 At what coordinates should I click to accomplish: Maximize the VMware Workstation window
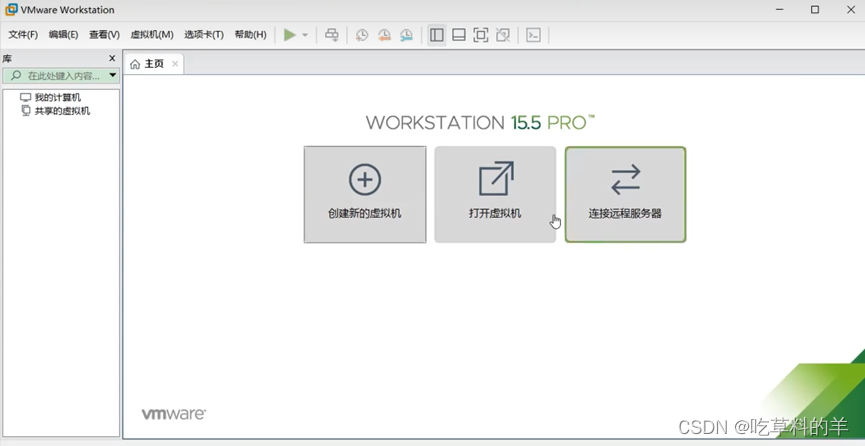(x=815, y=10)
